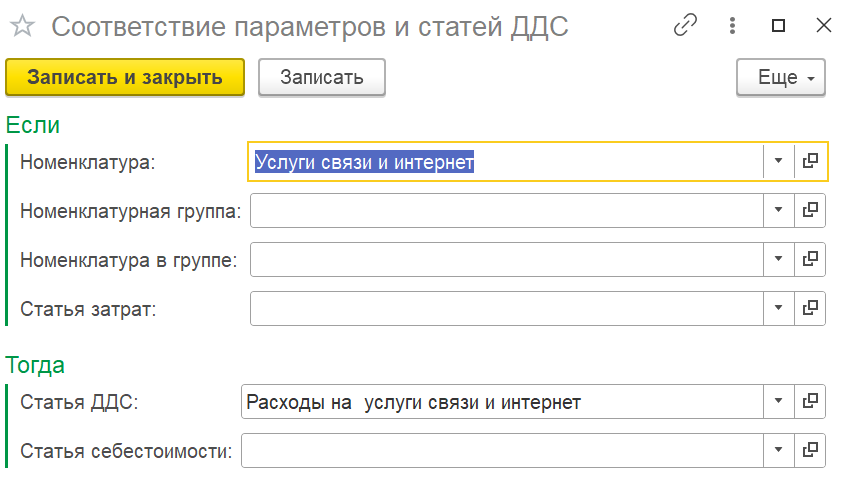Add this form to favorites with star icon
The height and width of the screenshot is (478, 843).
pyautogui.click(x=23, y=26)
